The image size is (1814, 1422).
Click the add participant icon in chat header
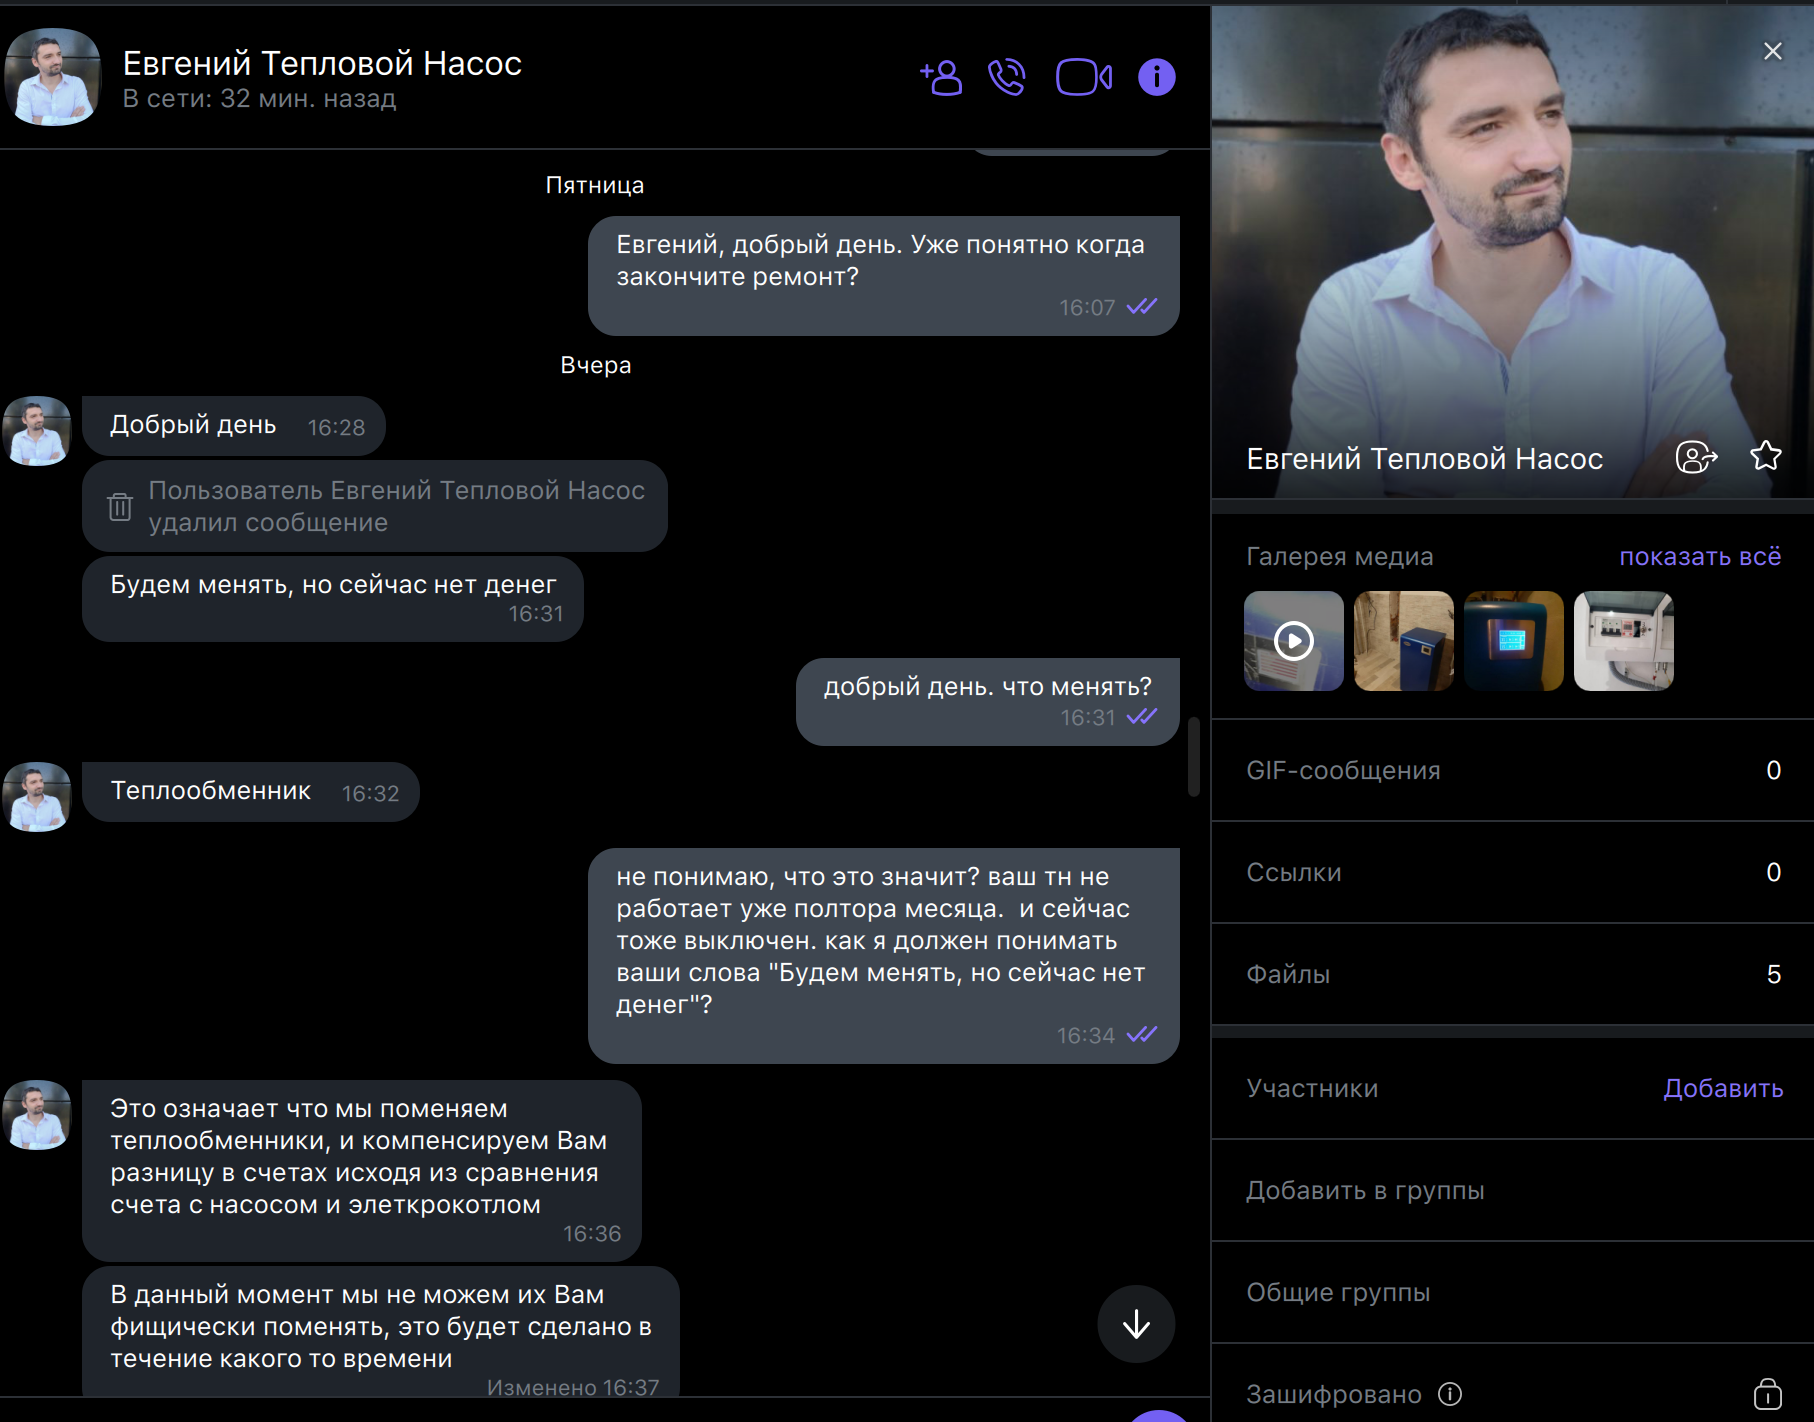pyautogui.click(x=941, y=77)
